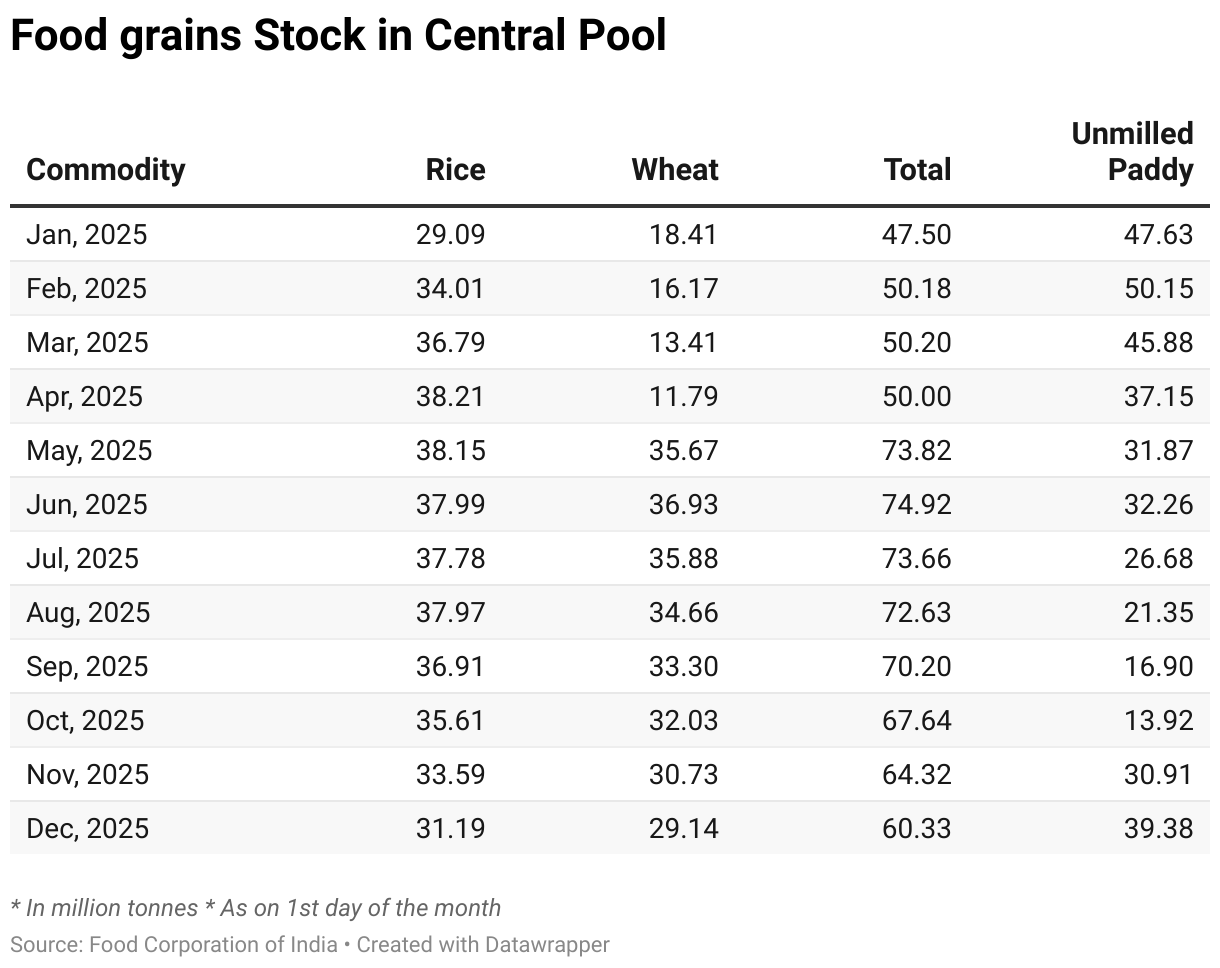Screen dimensions: 1220x968
Task: Click the Total column header
Action: 917,169
